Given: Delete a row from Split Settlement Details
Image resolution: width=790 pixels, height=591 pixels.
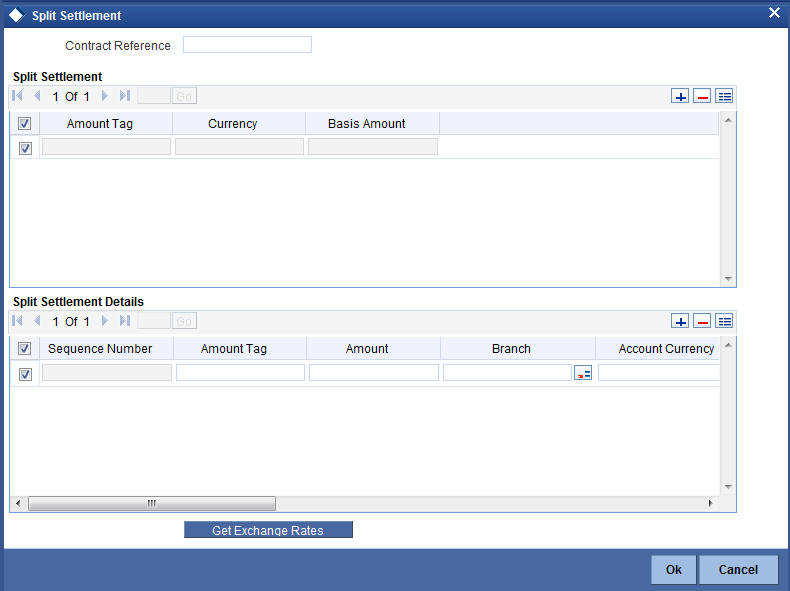Looking at the screenshot, I should pyautogui.click(x=702, y=321).
